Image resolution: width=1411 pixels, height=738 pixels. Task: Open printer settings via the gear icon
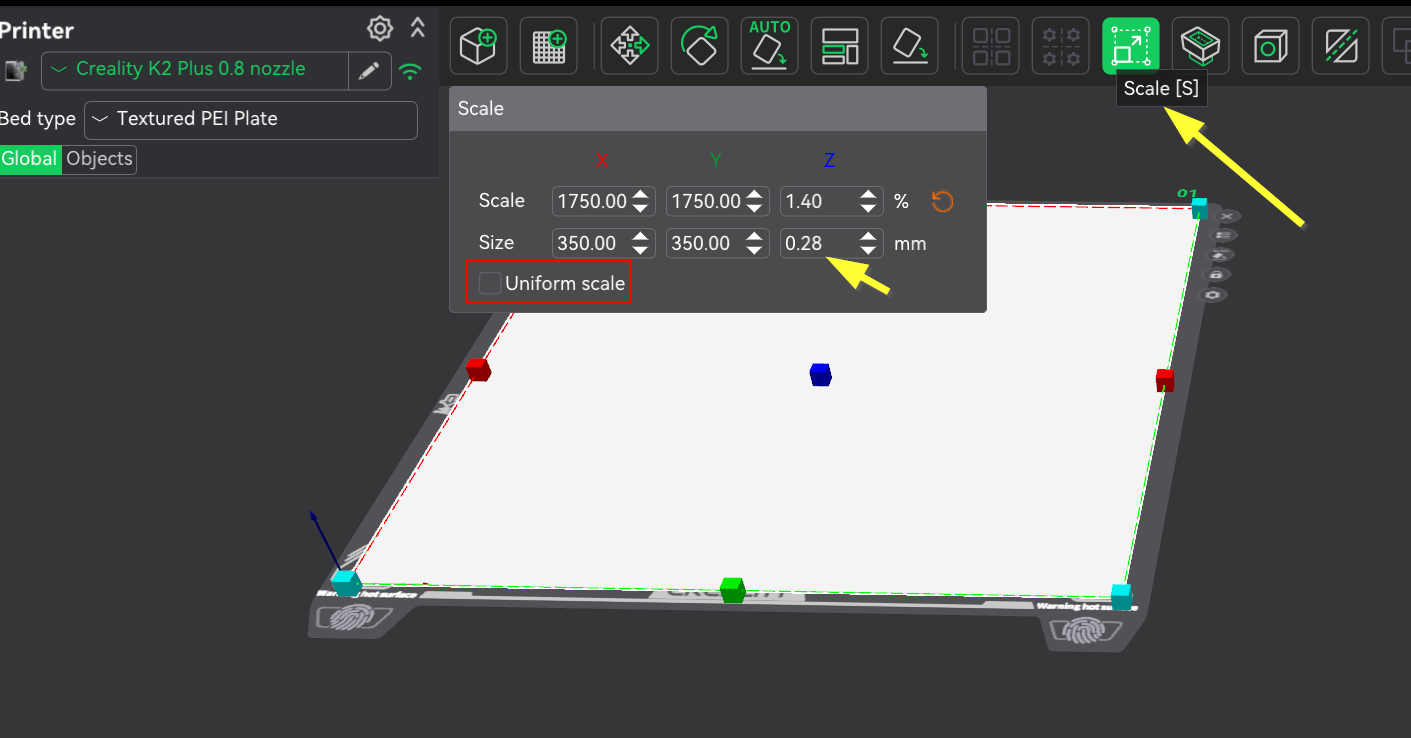pyautogui.click(x=379, y=28)
